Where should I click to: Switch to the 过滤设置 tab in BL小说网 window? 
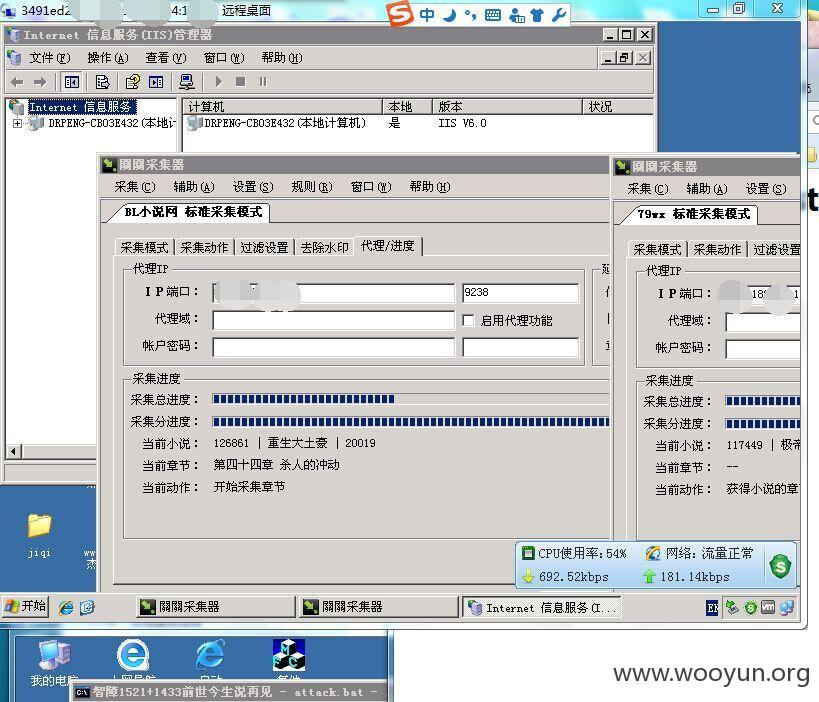pyautogui.click(x=264, y=248)
